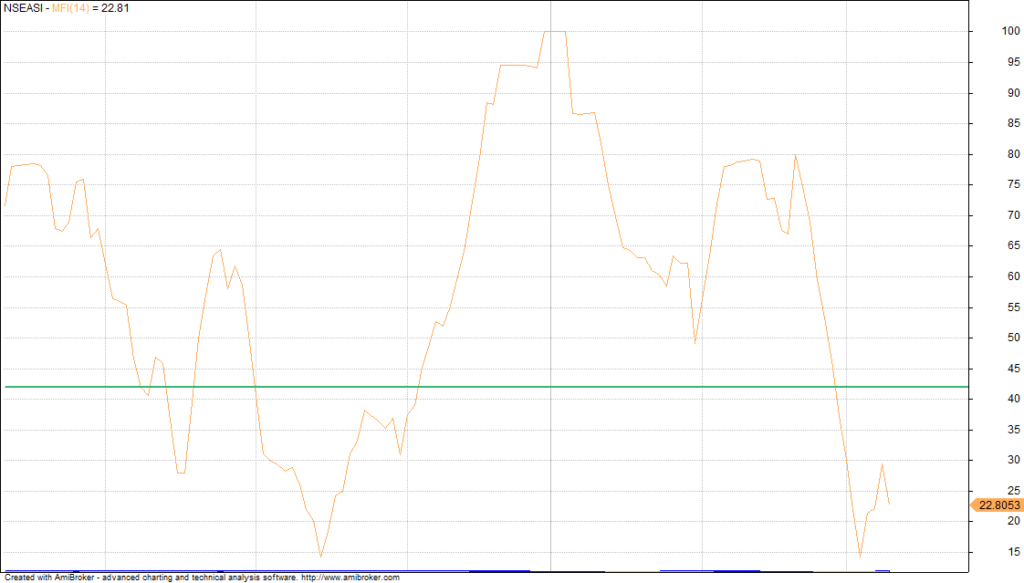Click the vertical cursor line mid-chart

tap(551, 300)
